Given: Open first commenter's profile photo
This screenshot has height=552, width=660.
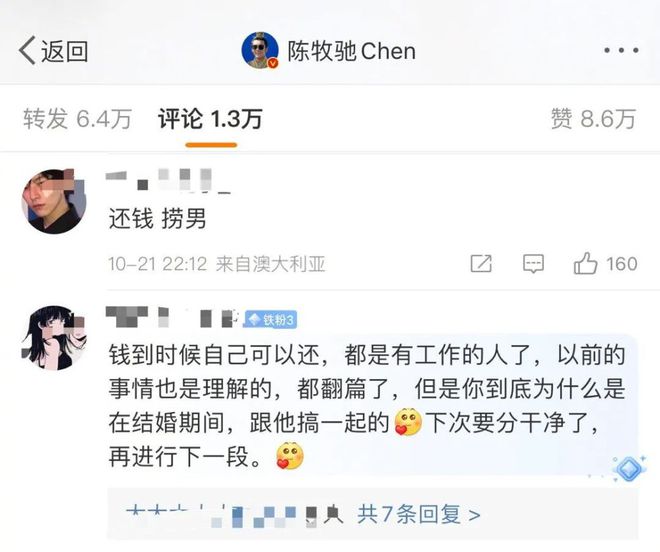Looking at the screenshot, I should pos(54,201).
